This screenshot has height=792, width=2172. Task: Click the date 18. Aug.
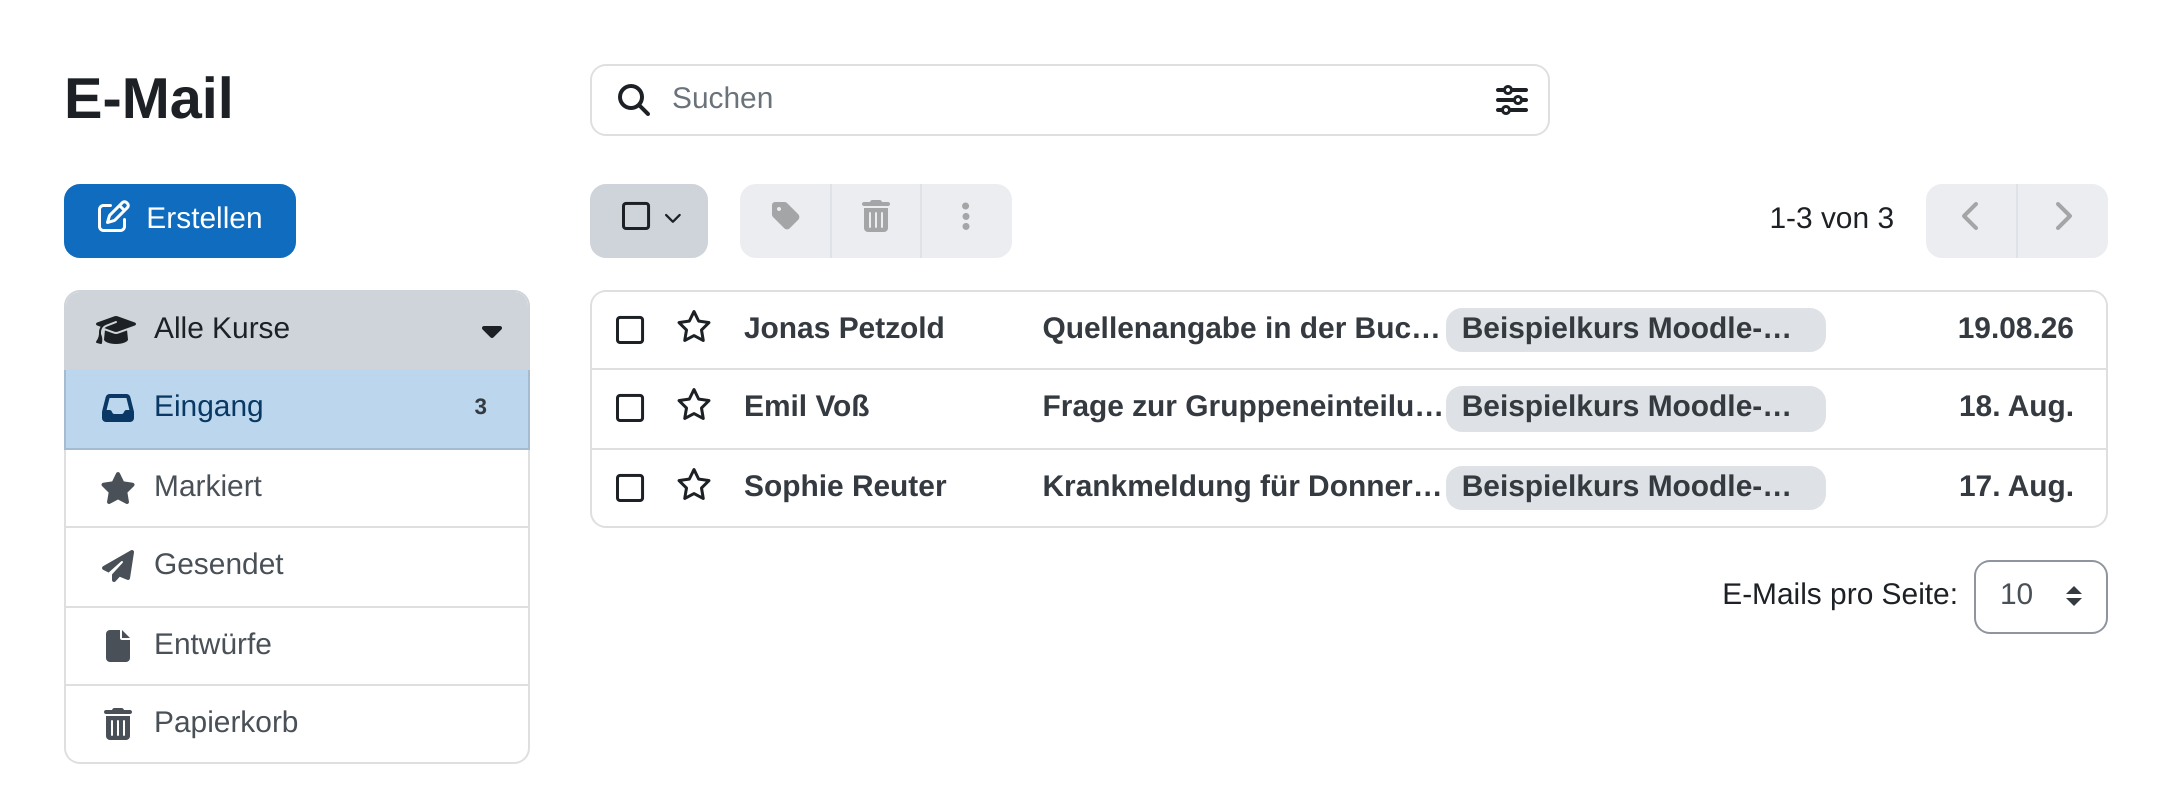click(2016, 406)
